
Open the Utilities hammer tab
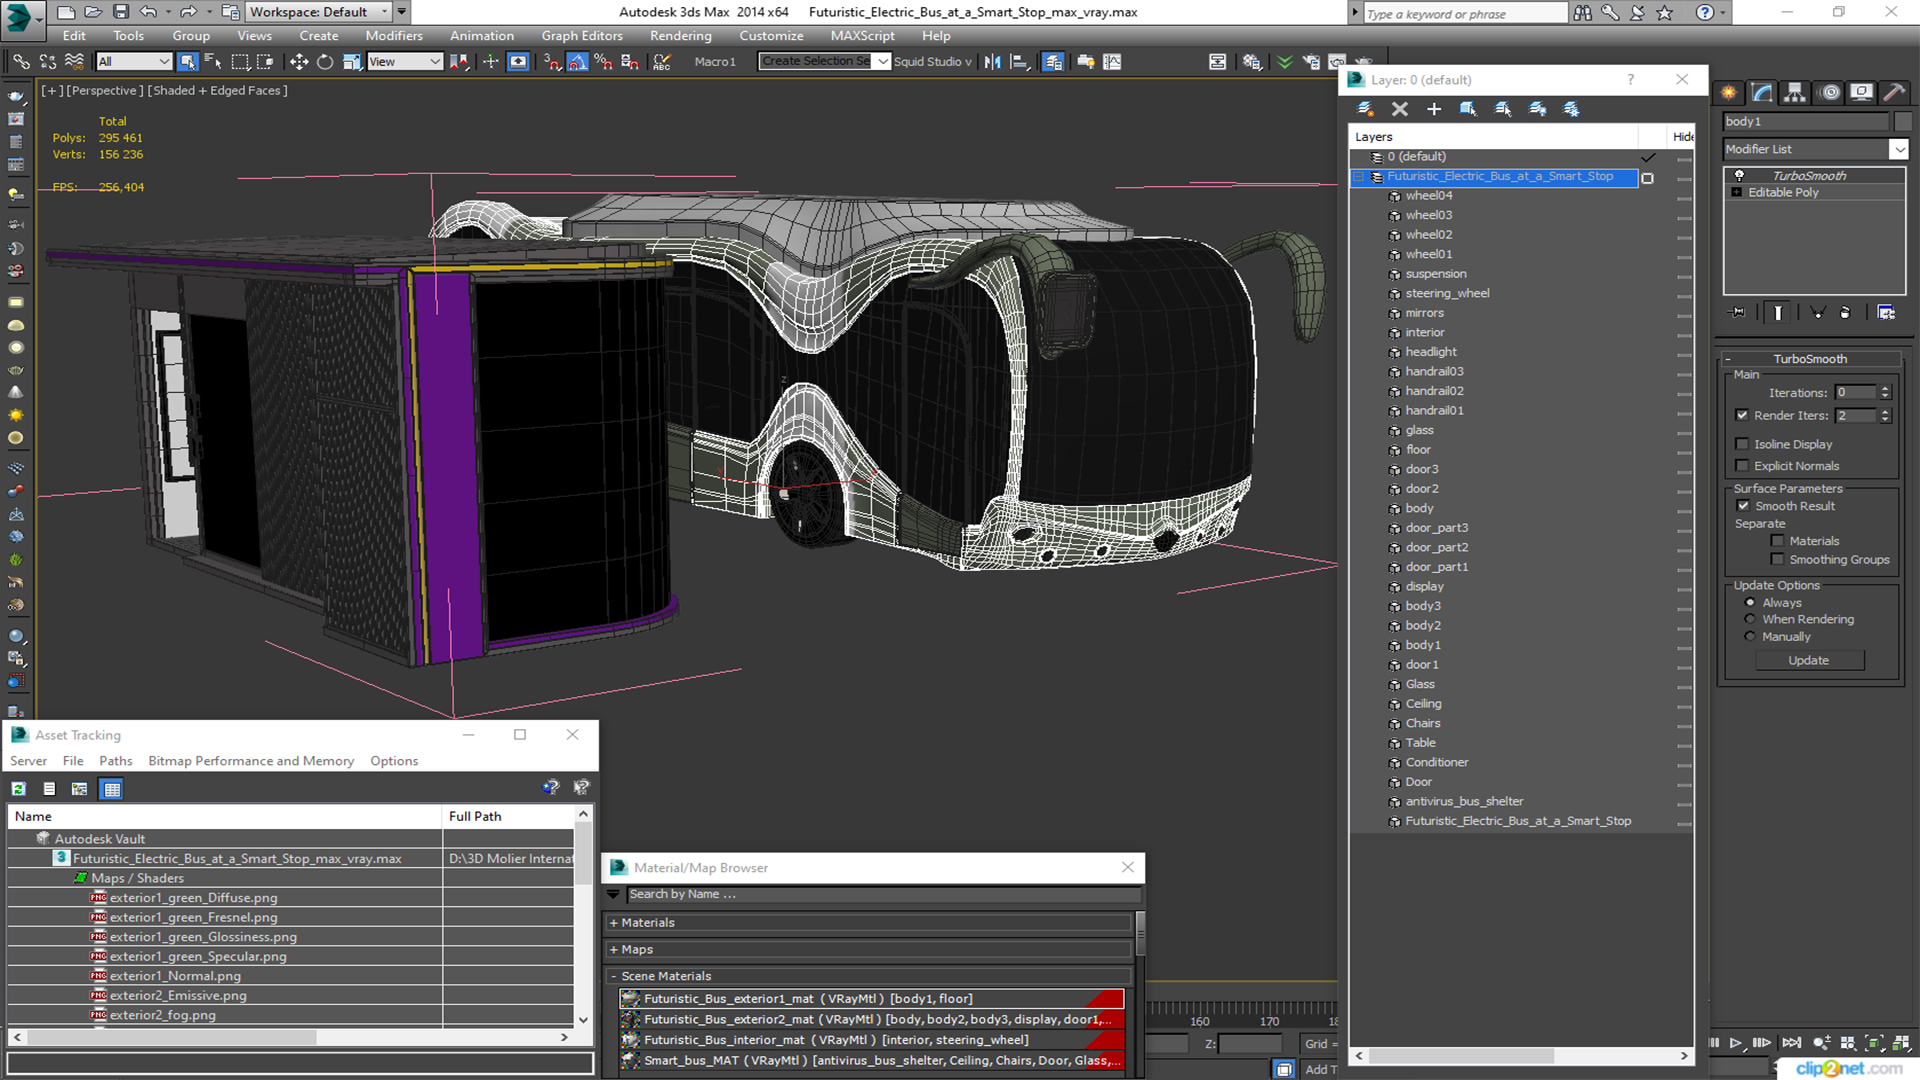[1893, 93]
